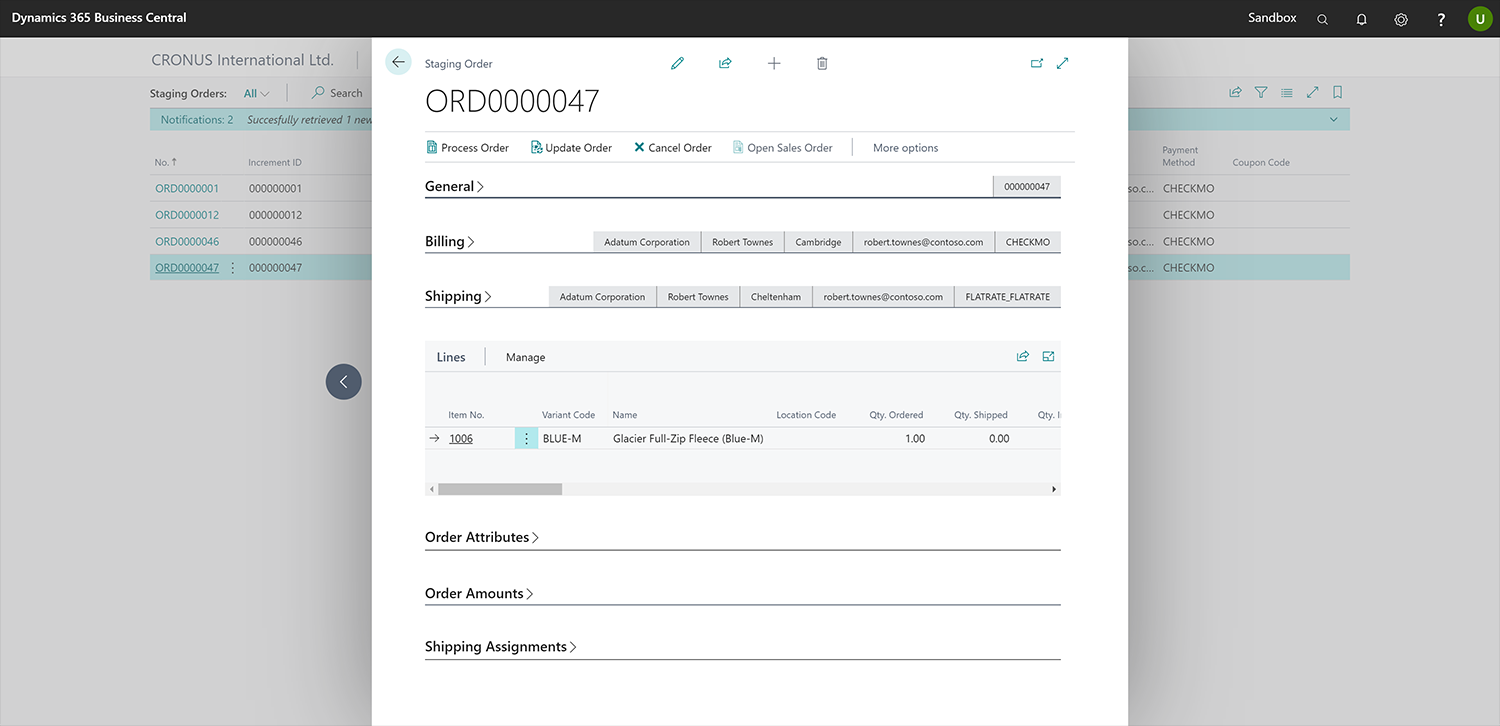Expand the Shipping section
1500x726 pixels.
459,296
